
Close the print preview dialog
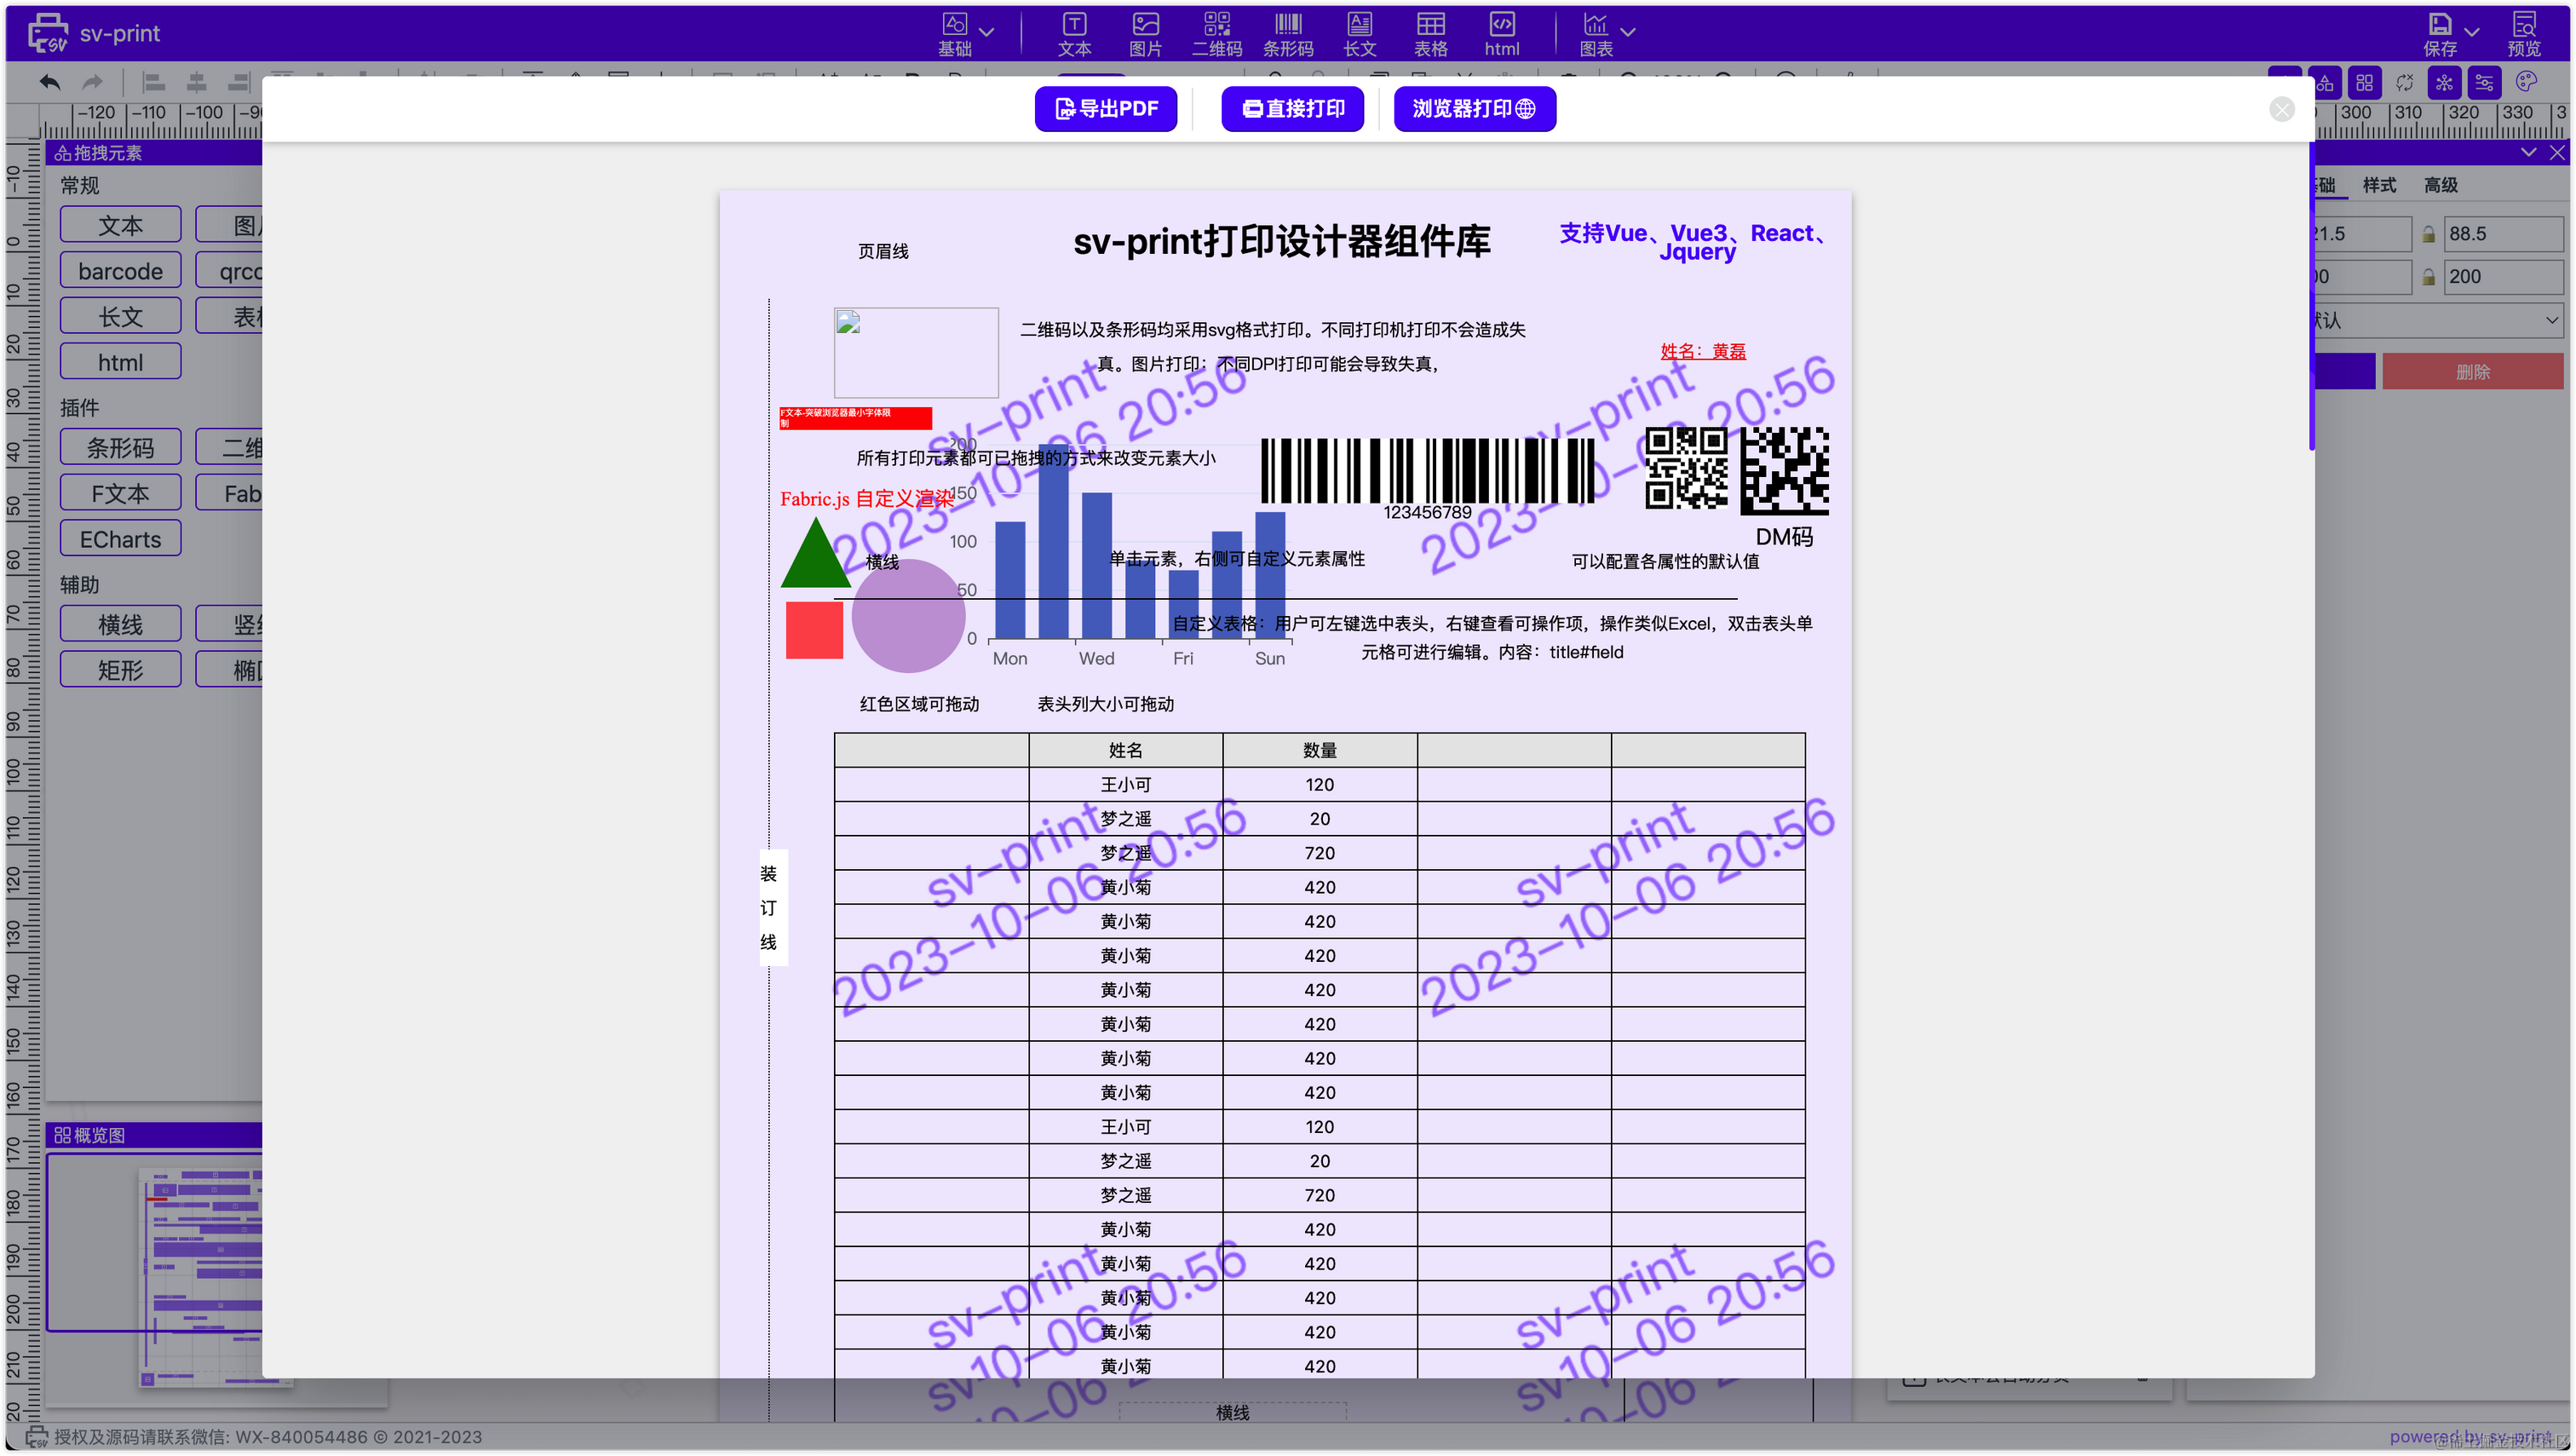pyautogui.click(x=2281, y=109)
